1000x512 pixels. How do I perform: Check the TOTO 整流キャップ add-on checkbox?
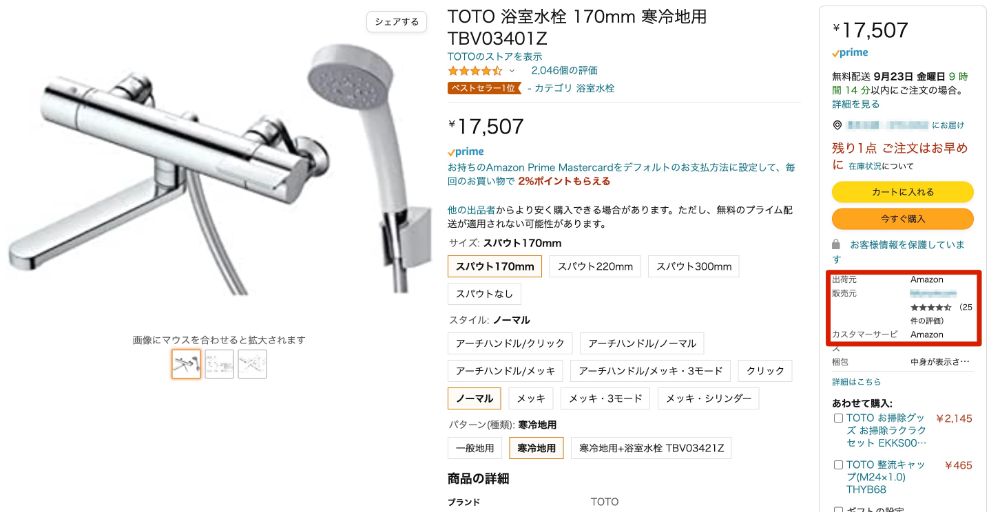pos(838,465)
